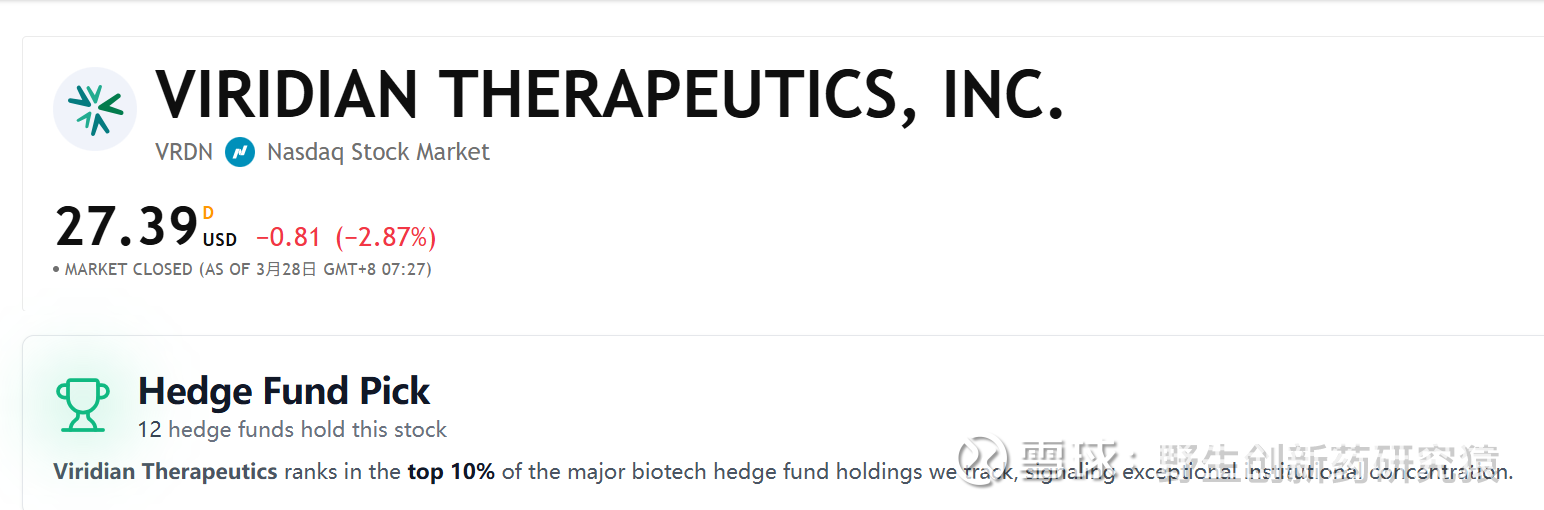Click the 27.39 stock price
The image size is (1544, 510).
(126, 227)
